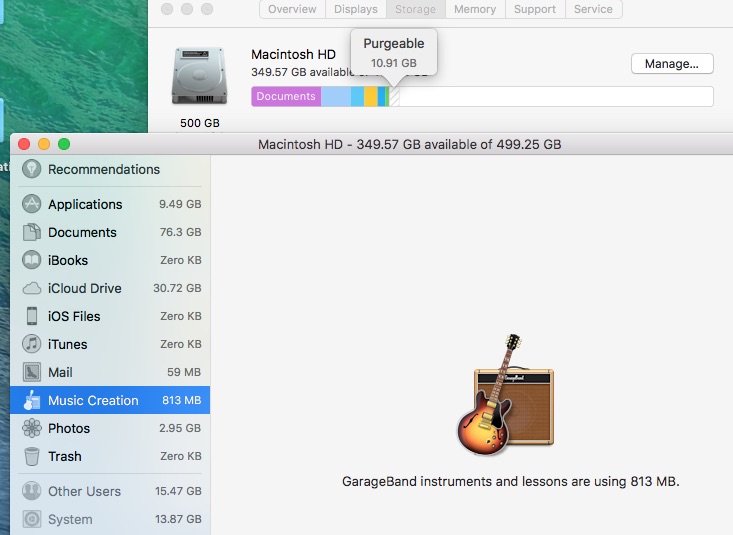Select the iOS Files category label

coord(74,317)
